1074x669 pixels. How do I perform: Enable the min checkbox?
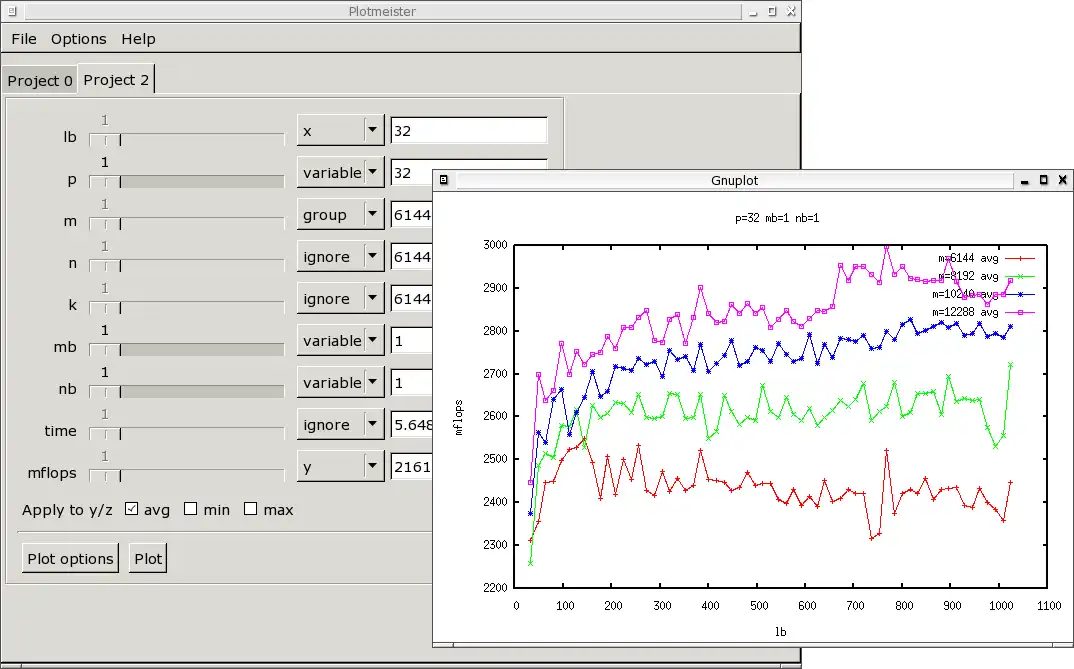pyautogui.click(x=191, y=510)
